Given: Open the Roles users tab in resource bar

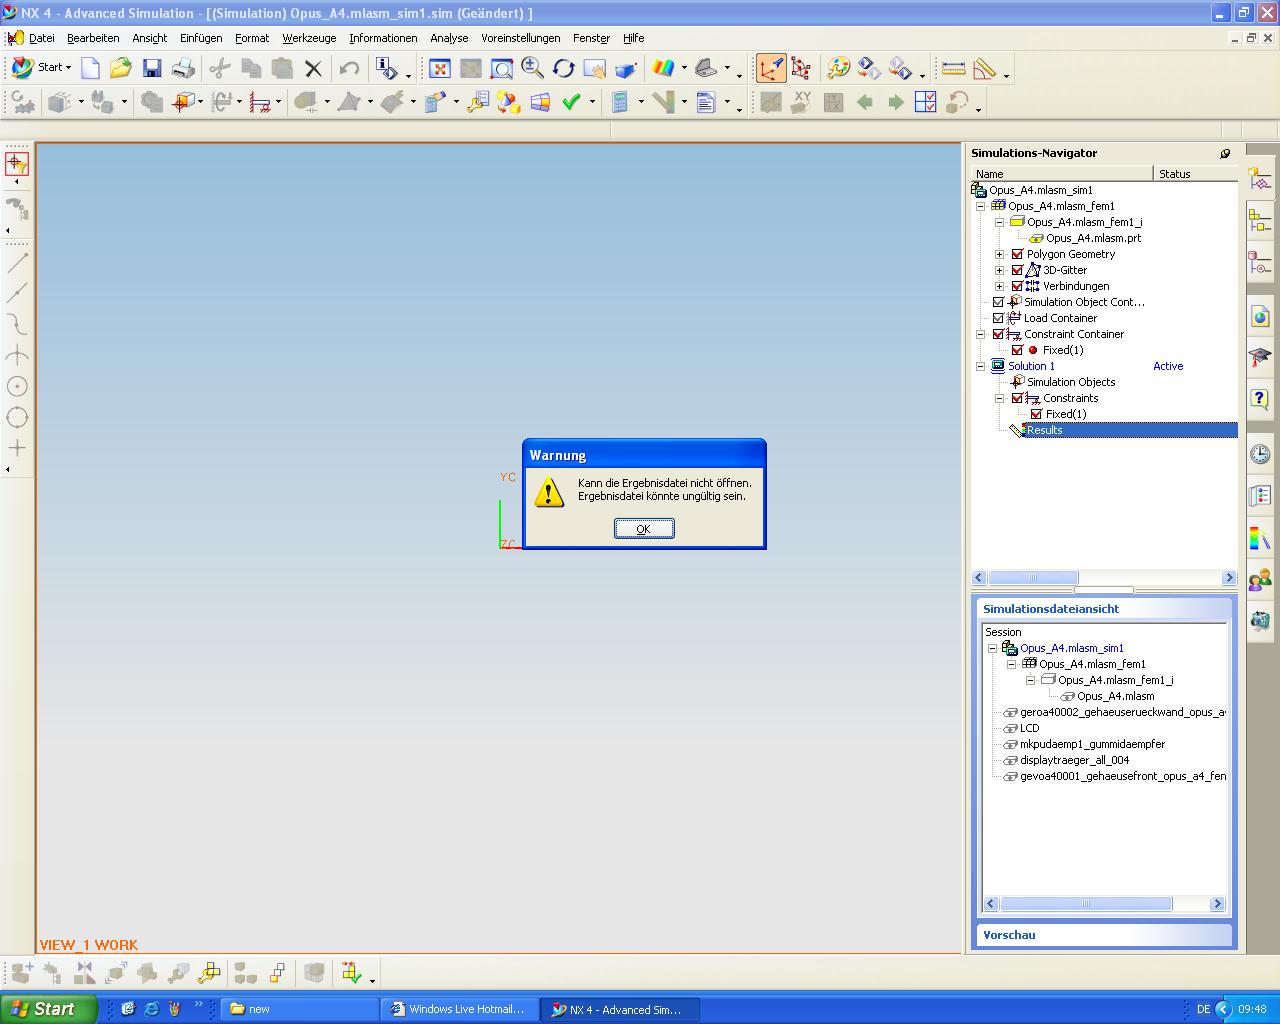Looking at the screenshot, I should pos(1260,579).
